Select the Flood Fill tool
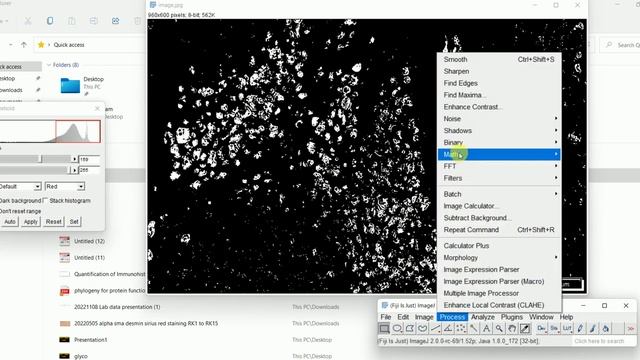 point(605,328)
